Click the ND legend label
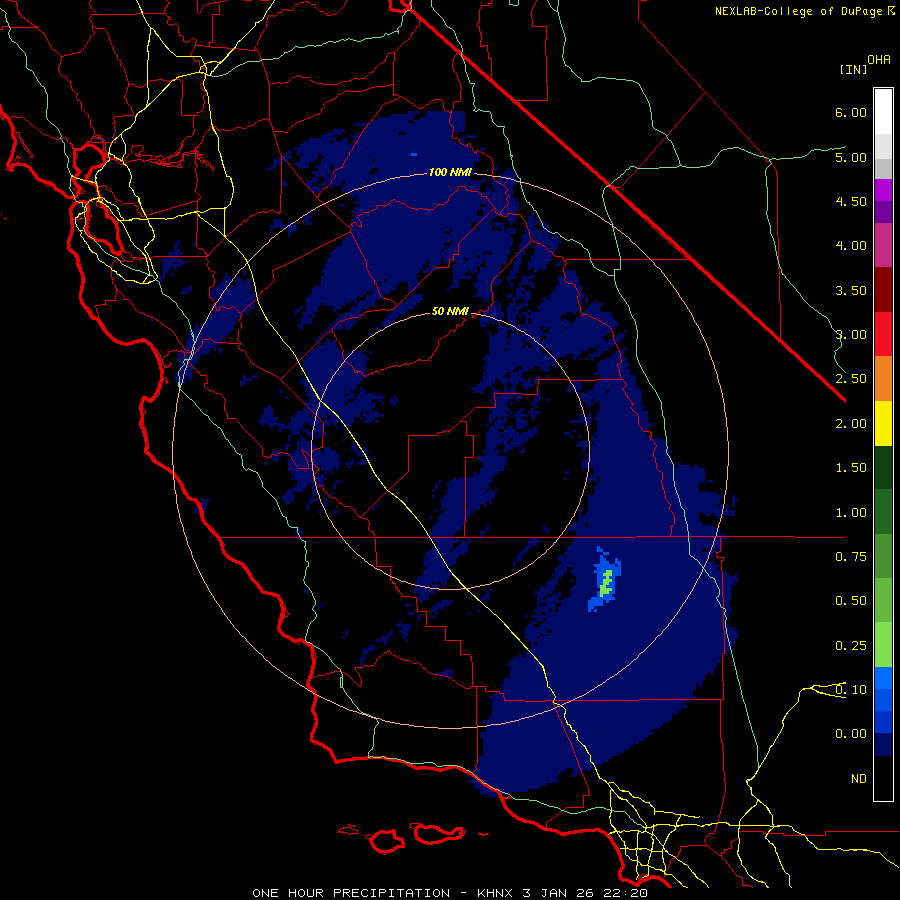Image resolution: width=900 pixels, height=900 pixels. pos(859,779)
